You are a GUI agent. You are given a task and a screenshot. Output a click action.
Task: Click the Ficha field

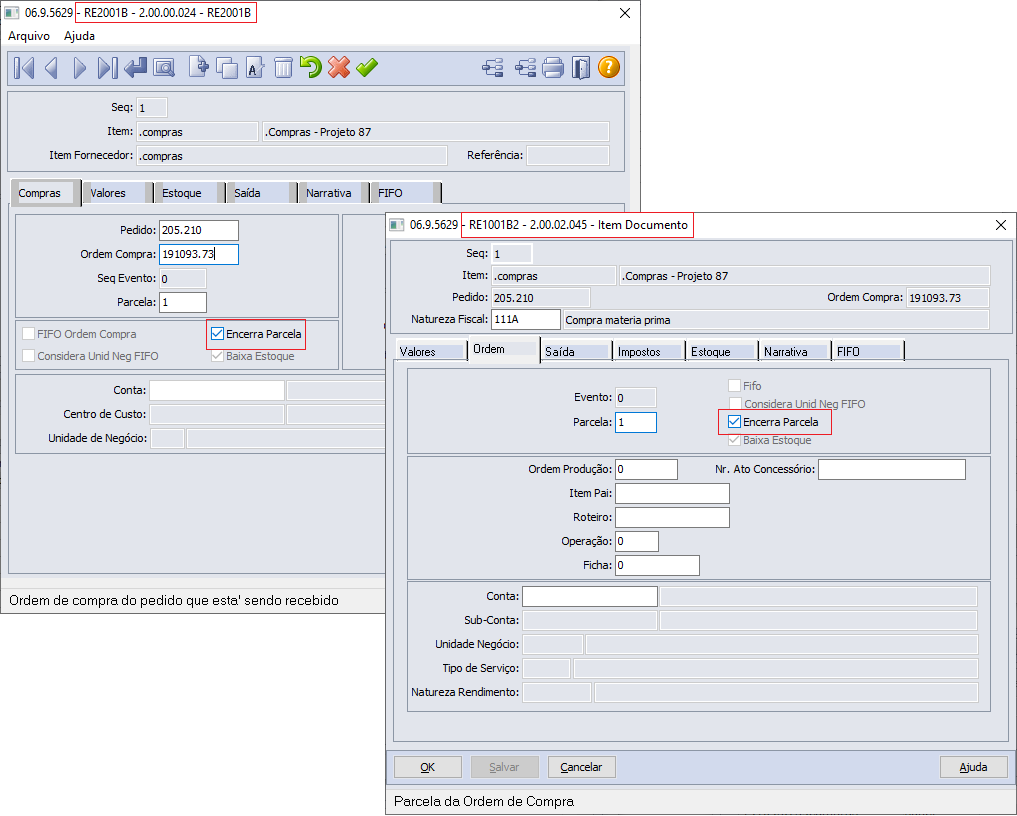click(657, 566)
